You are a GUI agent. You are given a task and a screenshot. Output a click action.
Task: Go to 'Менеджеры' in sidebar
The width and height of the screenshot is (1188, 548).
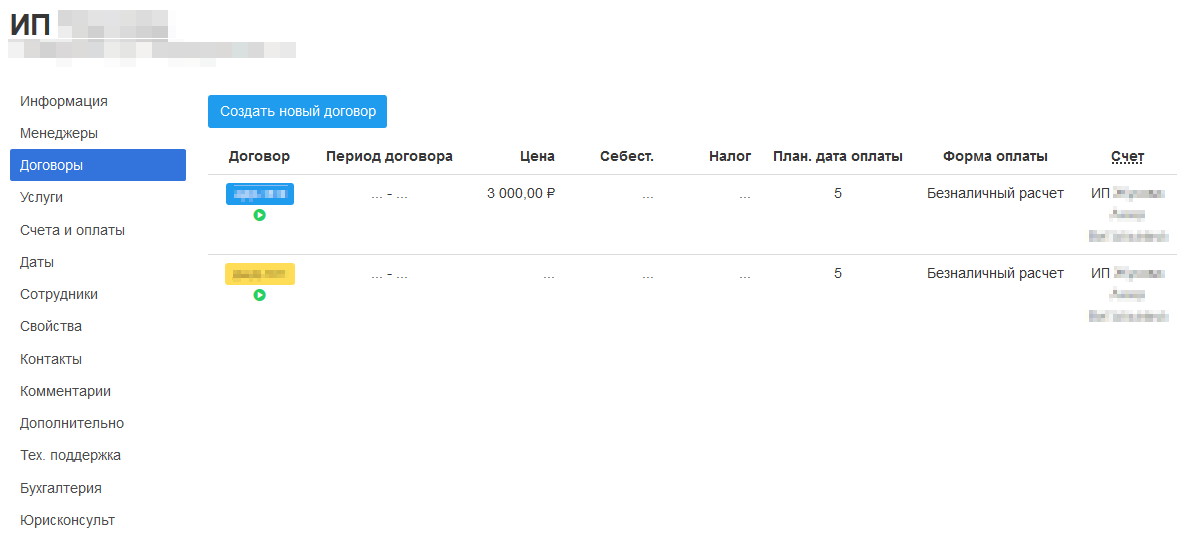59,133
